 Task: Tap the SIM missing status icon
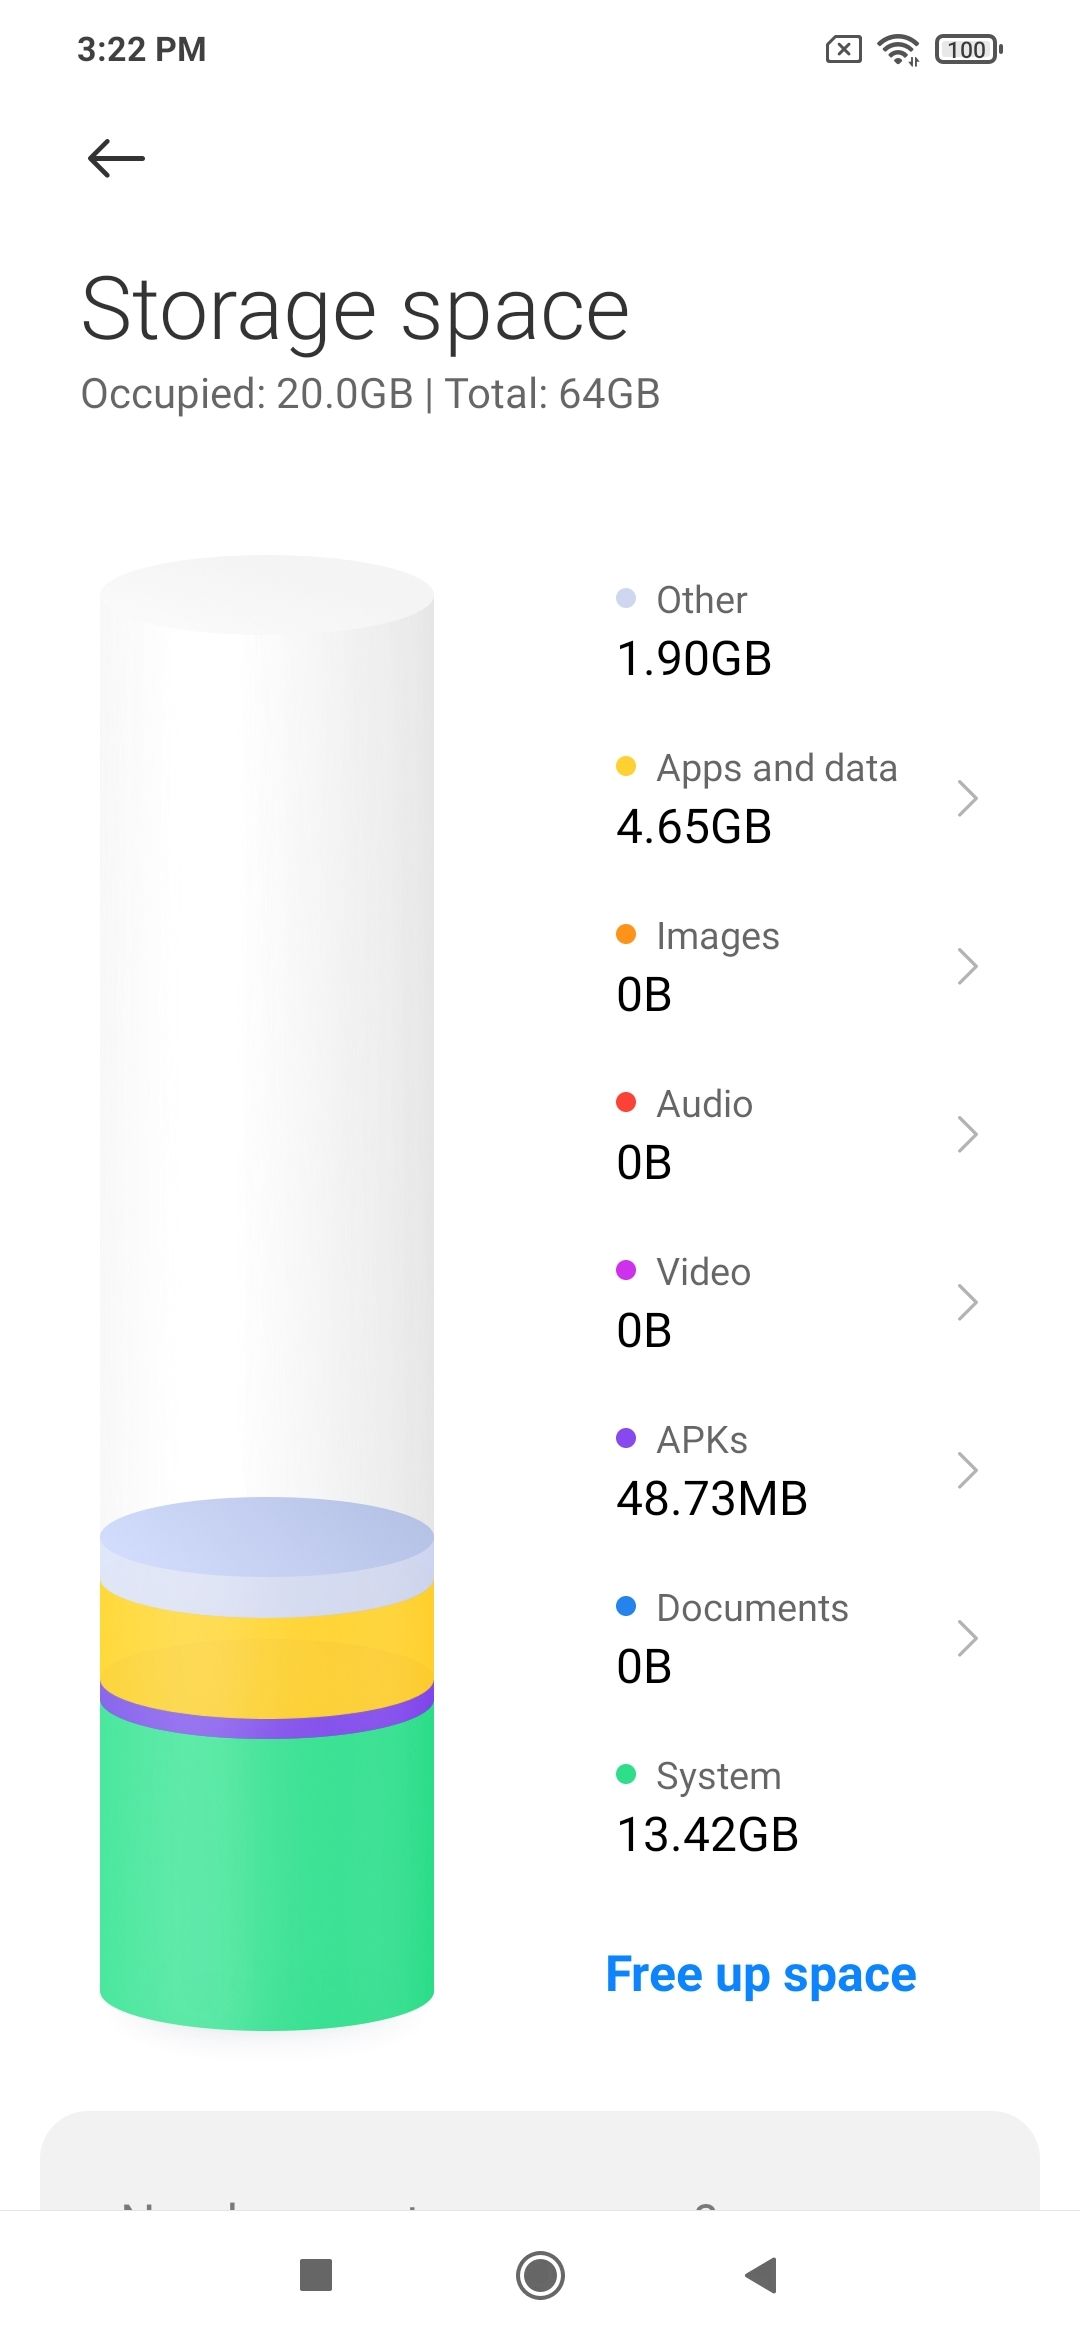coord(844,49)
